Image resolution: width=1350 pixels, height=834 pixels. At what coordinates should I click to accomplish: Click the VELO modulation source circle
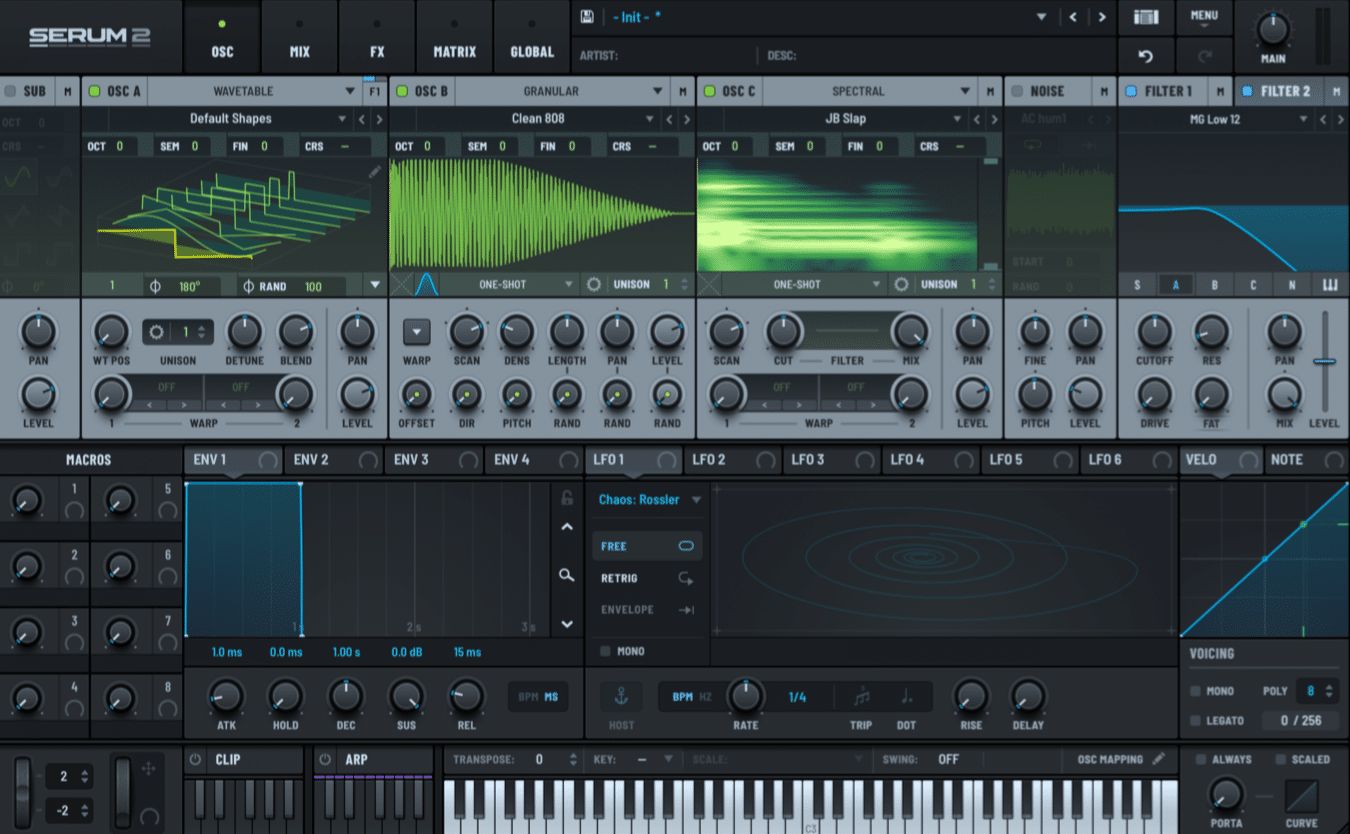coord(1248,460)
